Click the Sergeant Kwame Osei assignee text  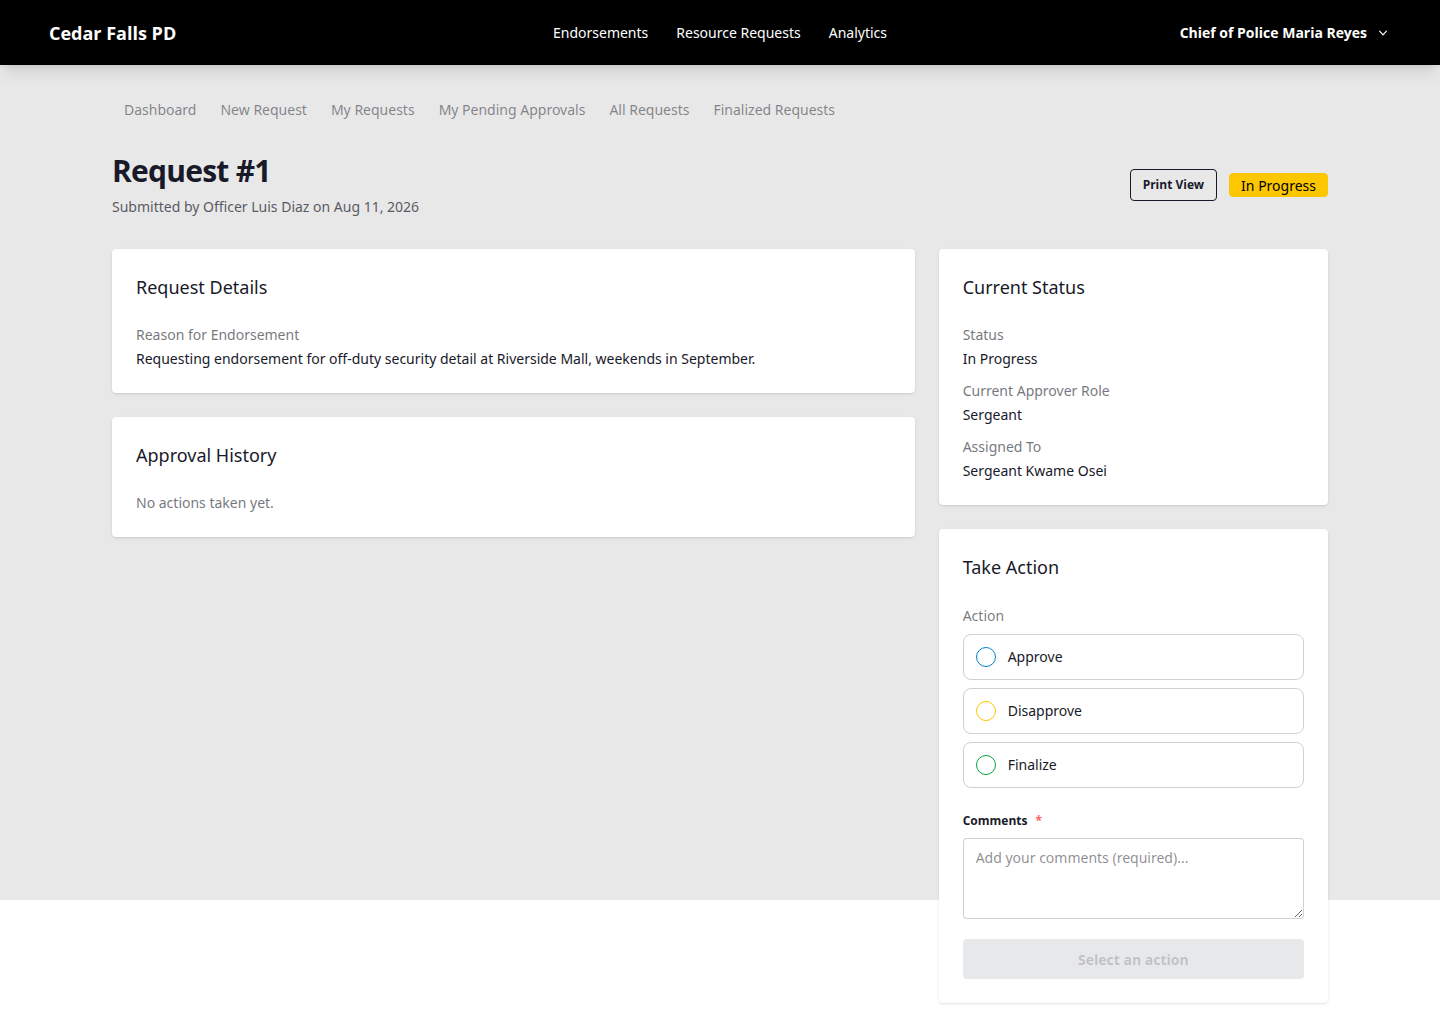pos(1034,471)
